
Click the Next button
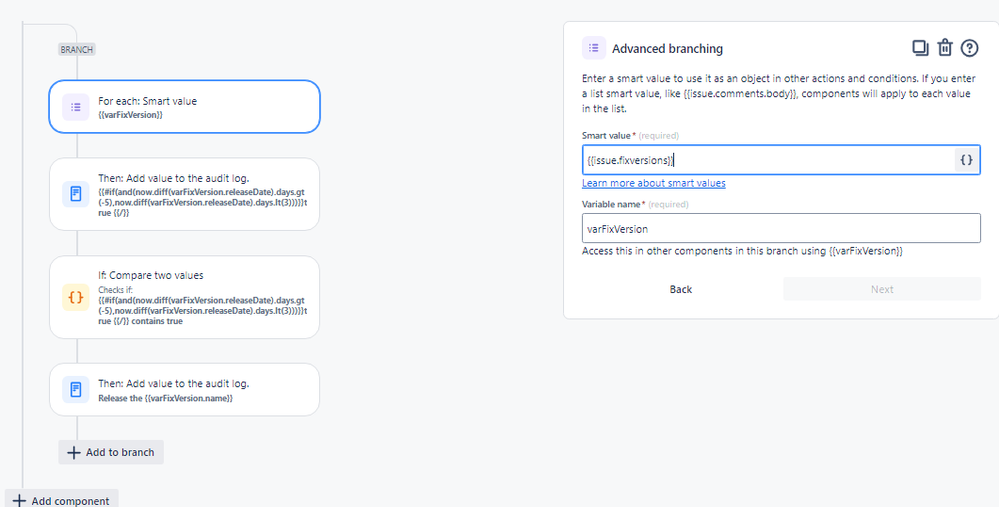pos(882,289)
